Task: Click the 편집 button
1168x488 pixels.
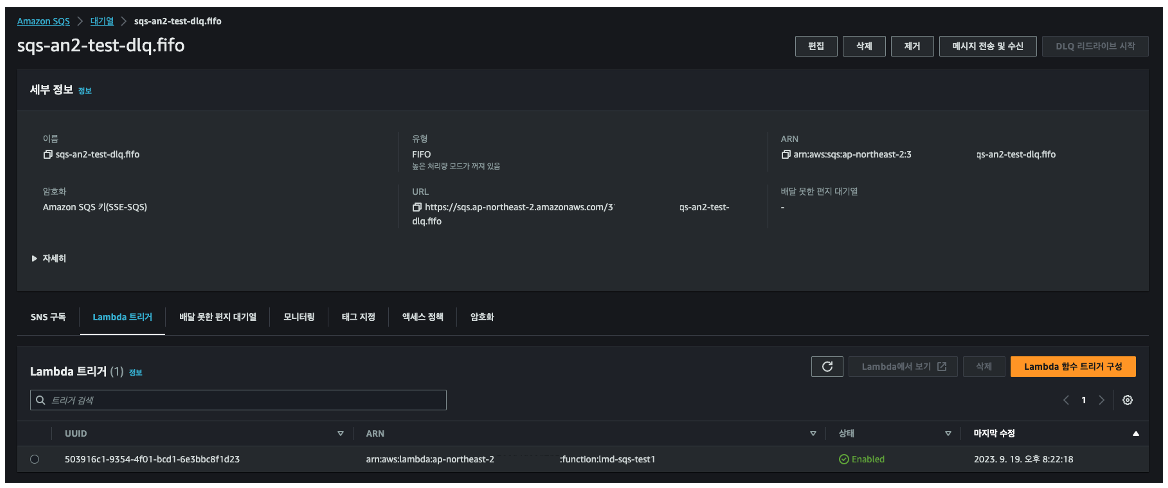Action: [816, 46]
